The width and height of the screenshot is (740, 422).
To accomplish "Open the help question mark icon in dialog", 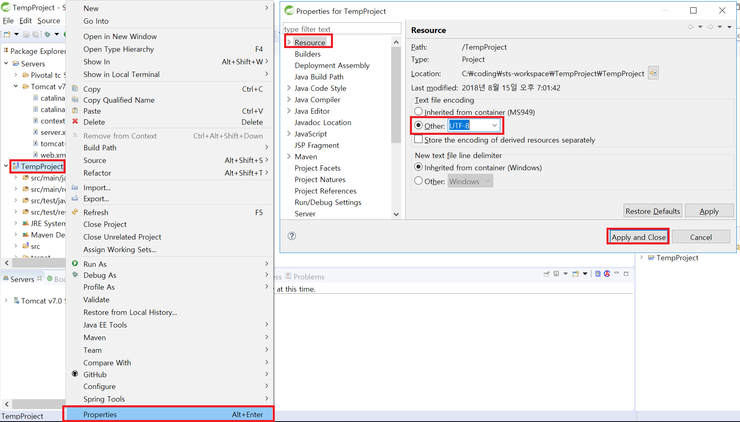I will (x=292, y=237).
